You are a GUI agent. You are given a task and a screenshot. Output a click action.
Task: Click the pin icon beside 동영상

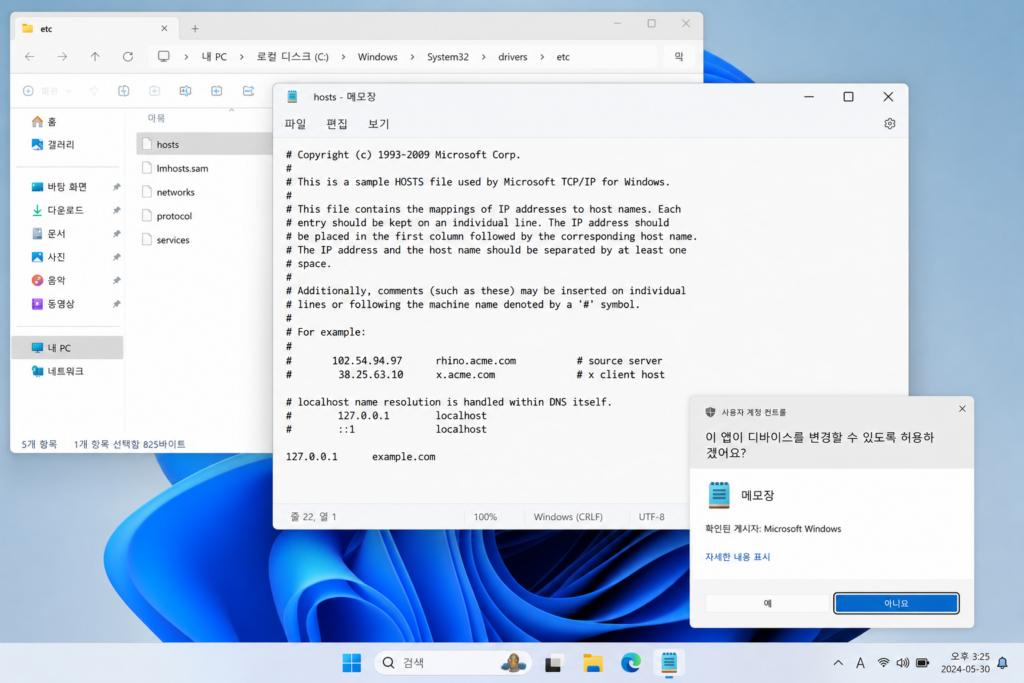click(x=116, y=304)
